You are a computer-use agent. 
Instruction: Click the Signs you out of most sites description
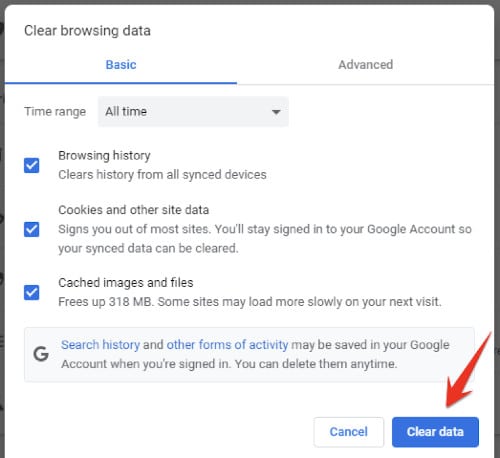265,239
